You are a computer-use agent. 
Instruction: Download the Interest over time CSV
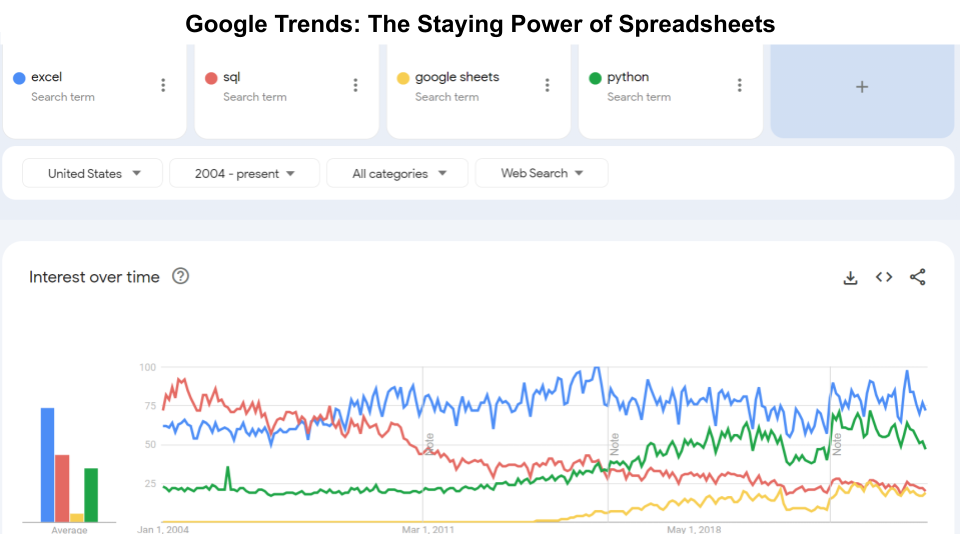[851, 277]
